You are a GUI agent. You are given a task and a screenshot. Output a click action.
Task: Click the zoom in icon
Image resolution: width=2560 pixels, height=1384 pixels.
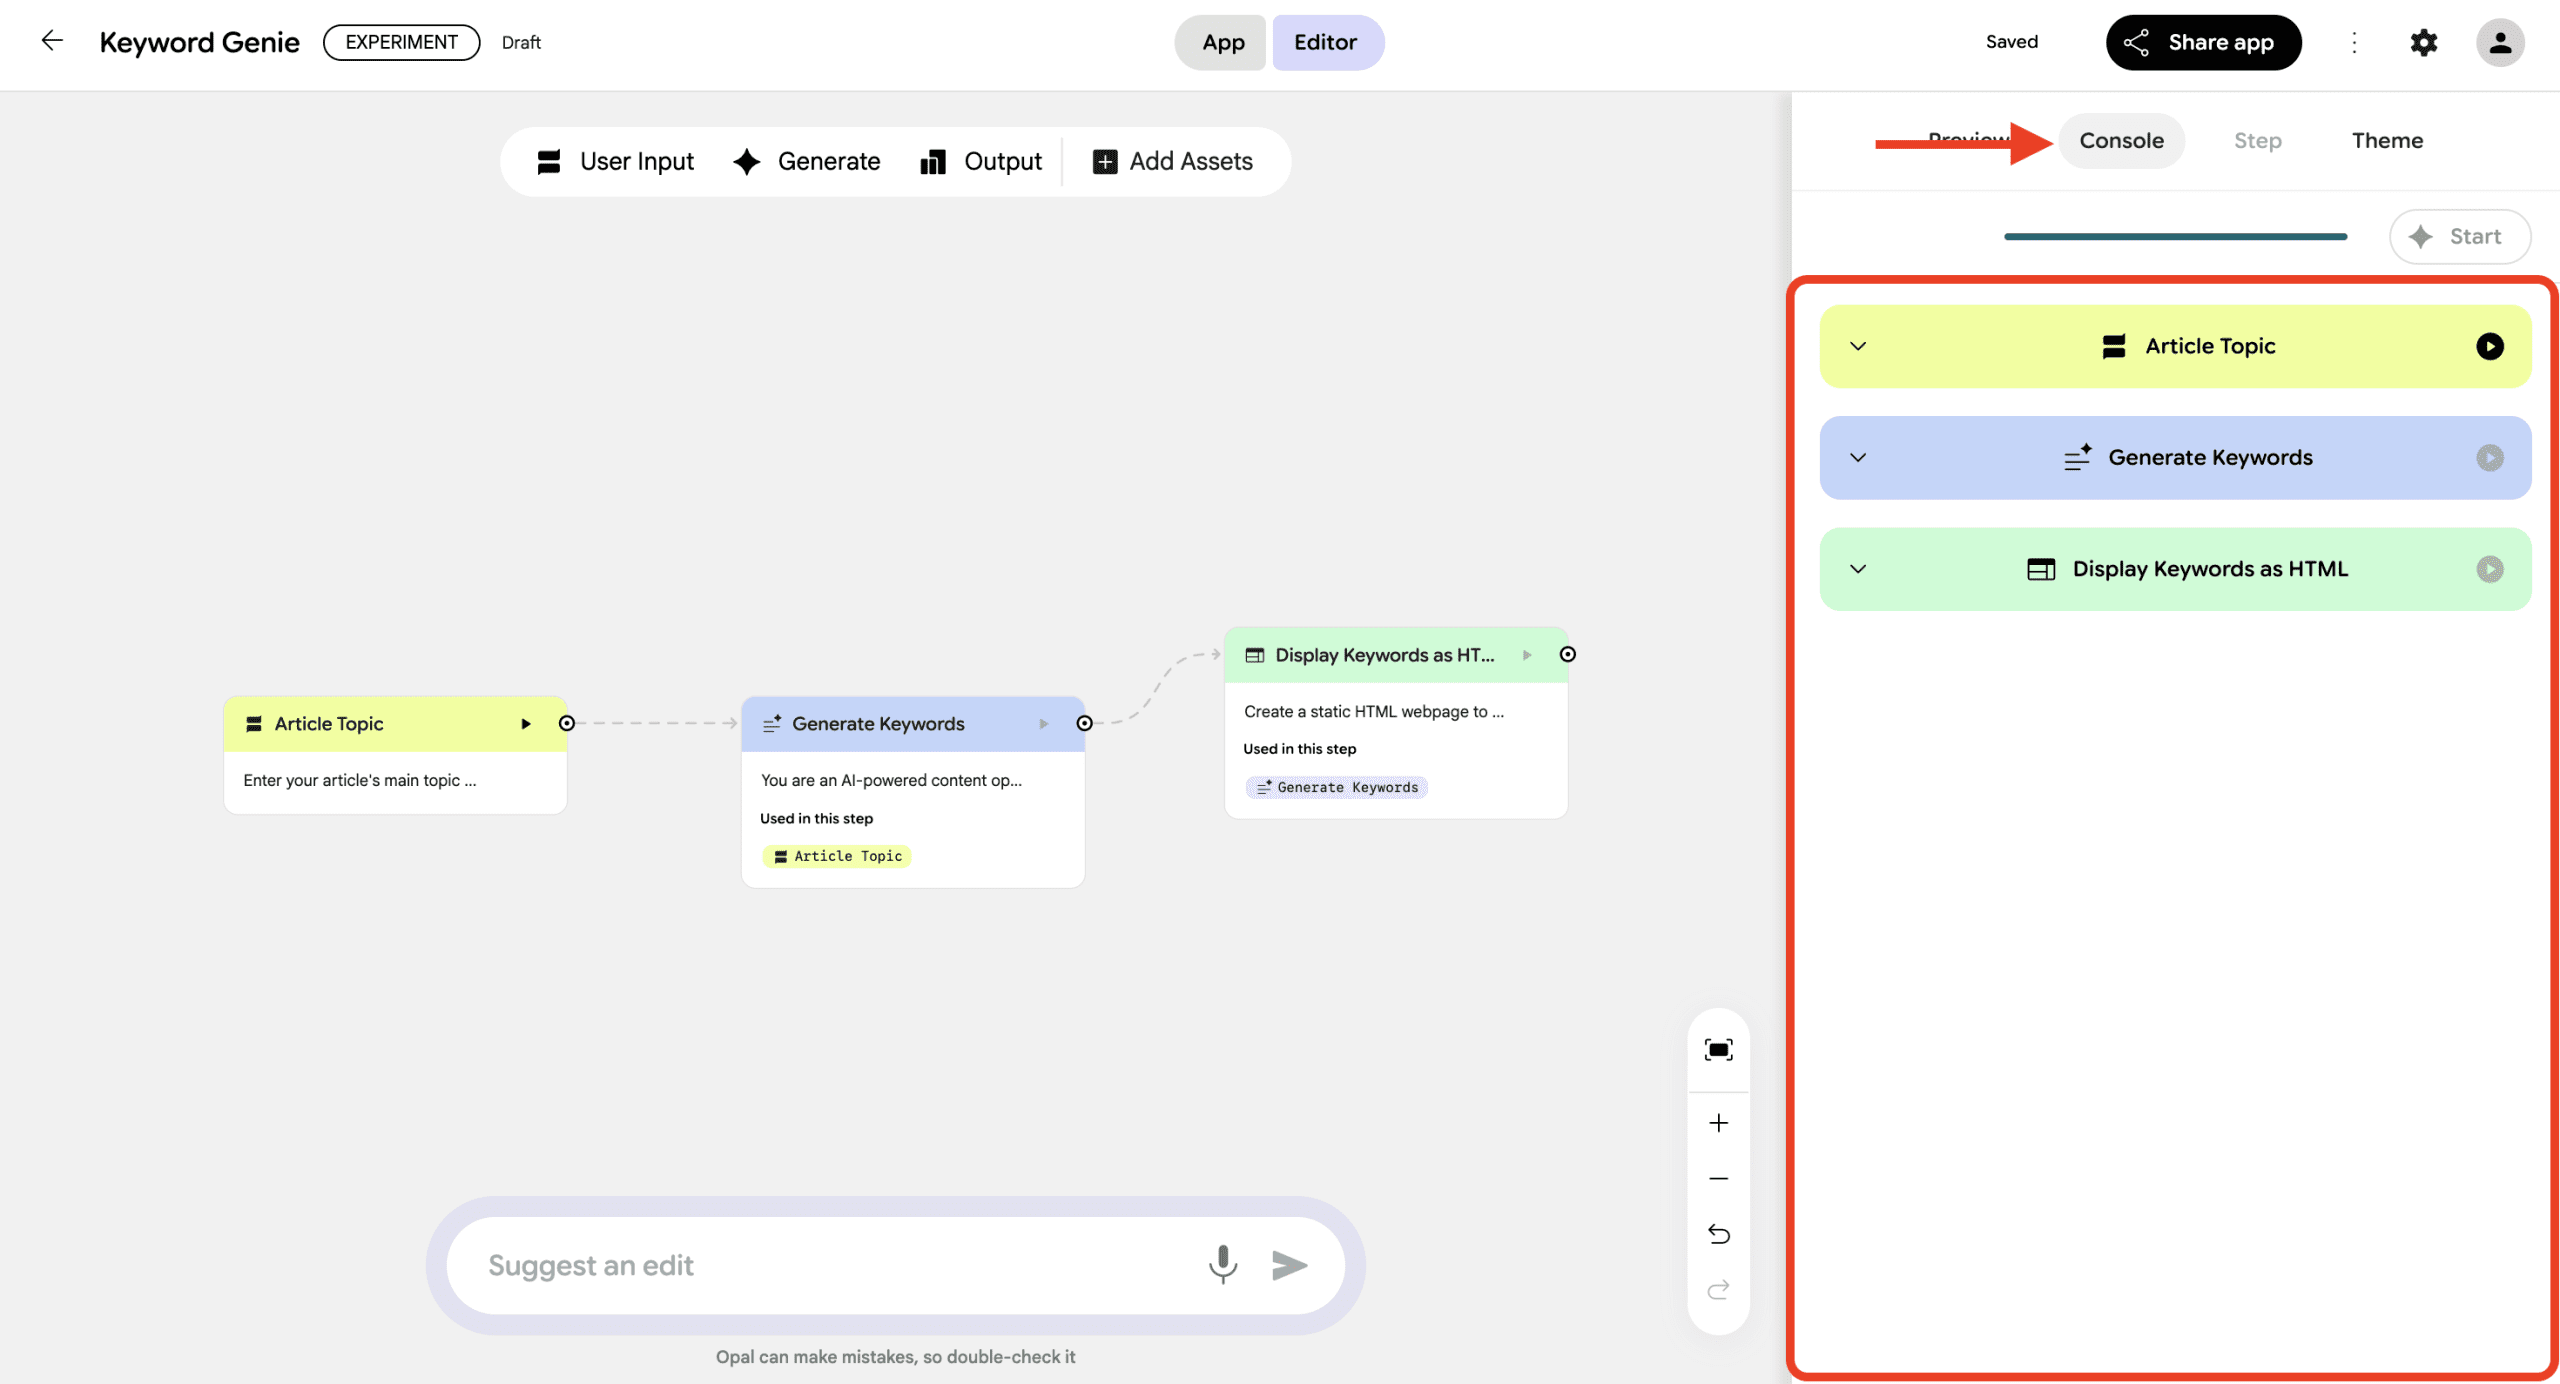tap(1718, 1122)
